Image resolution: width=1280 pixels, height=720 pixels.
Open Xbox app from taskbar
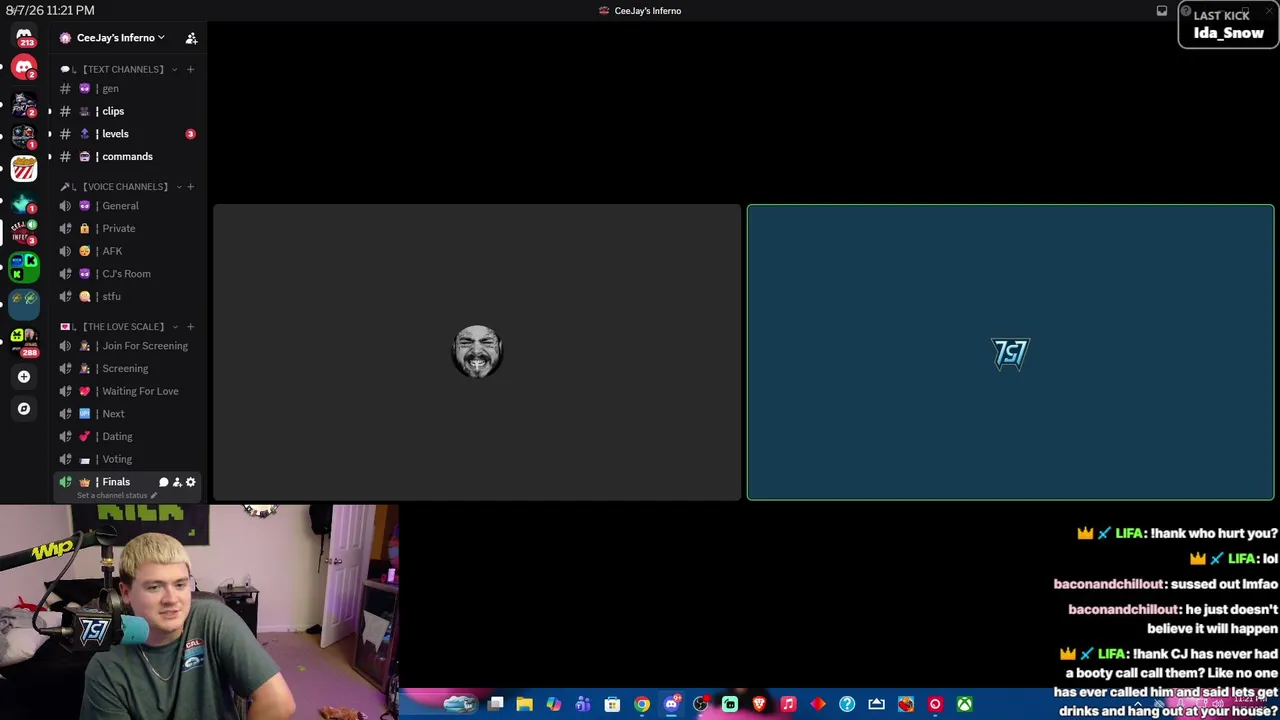coord(964,705)
